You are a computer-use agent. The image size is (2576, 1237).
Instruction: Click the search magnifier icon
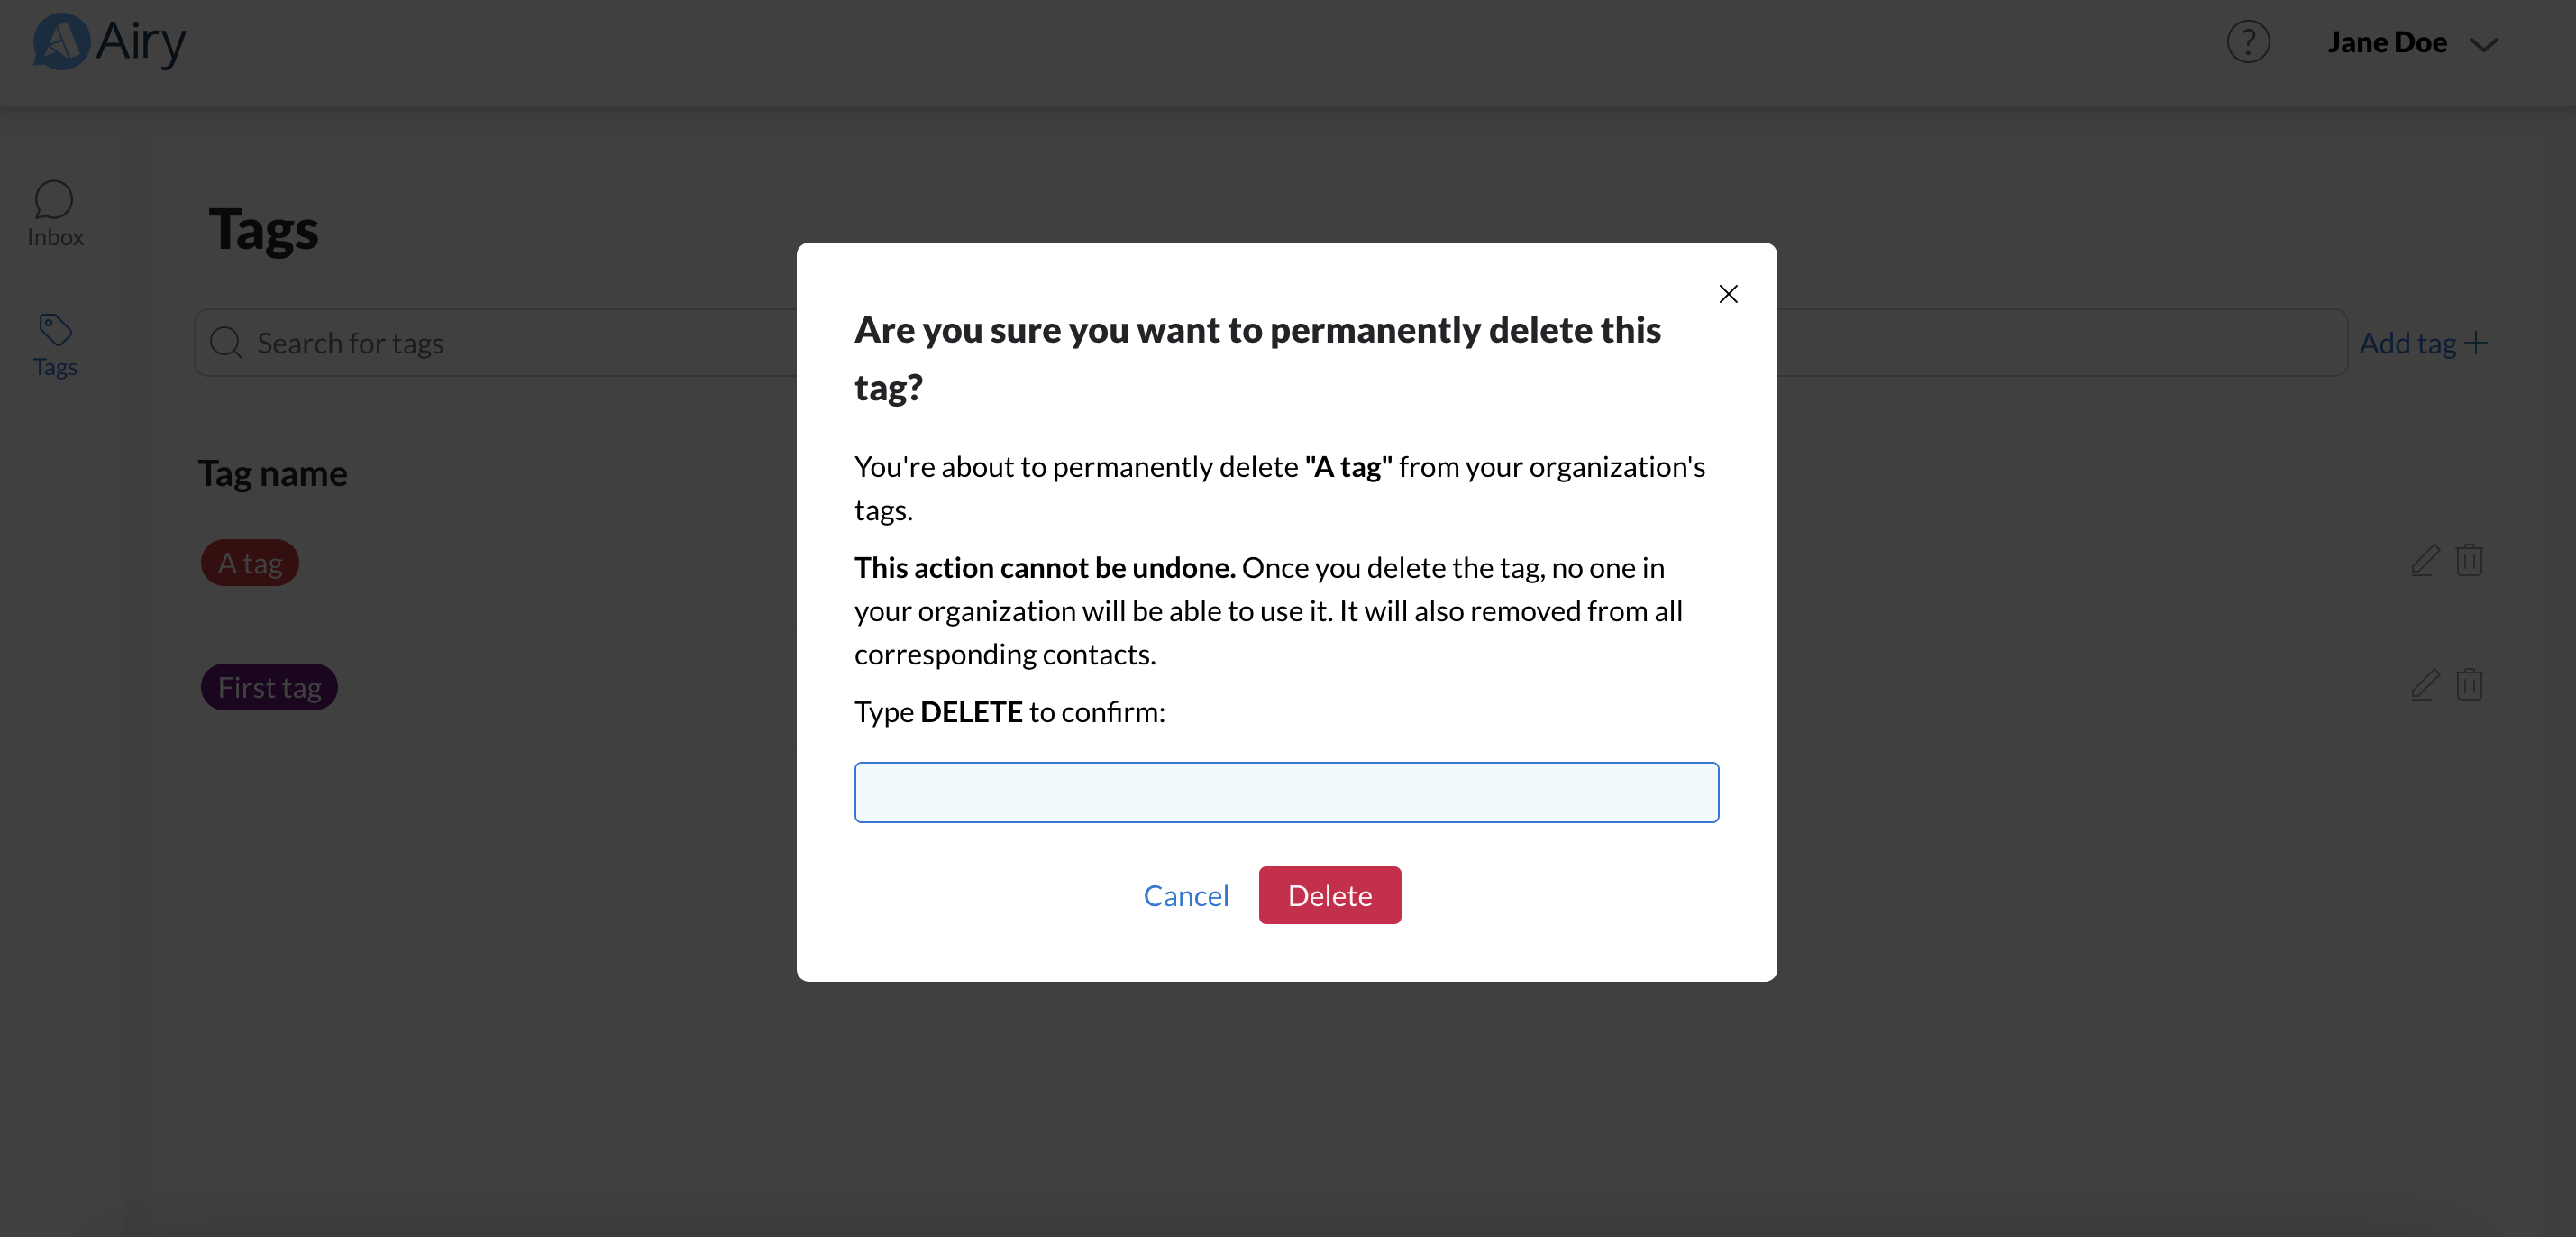click(226, 343)
